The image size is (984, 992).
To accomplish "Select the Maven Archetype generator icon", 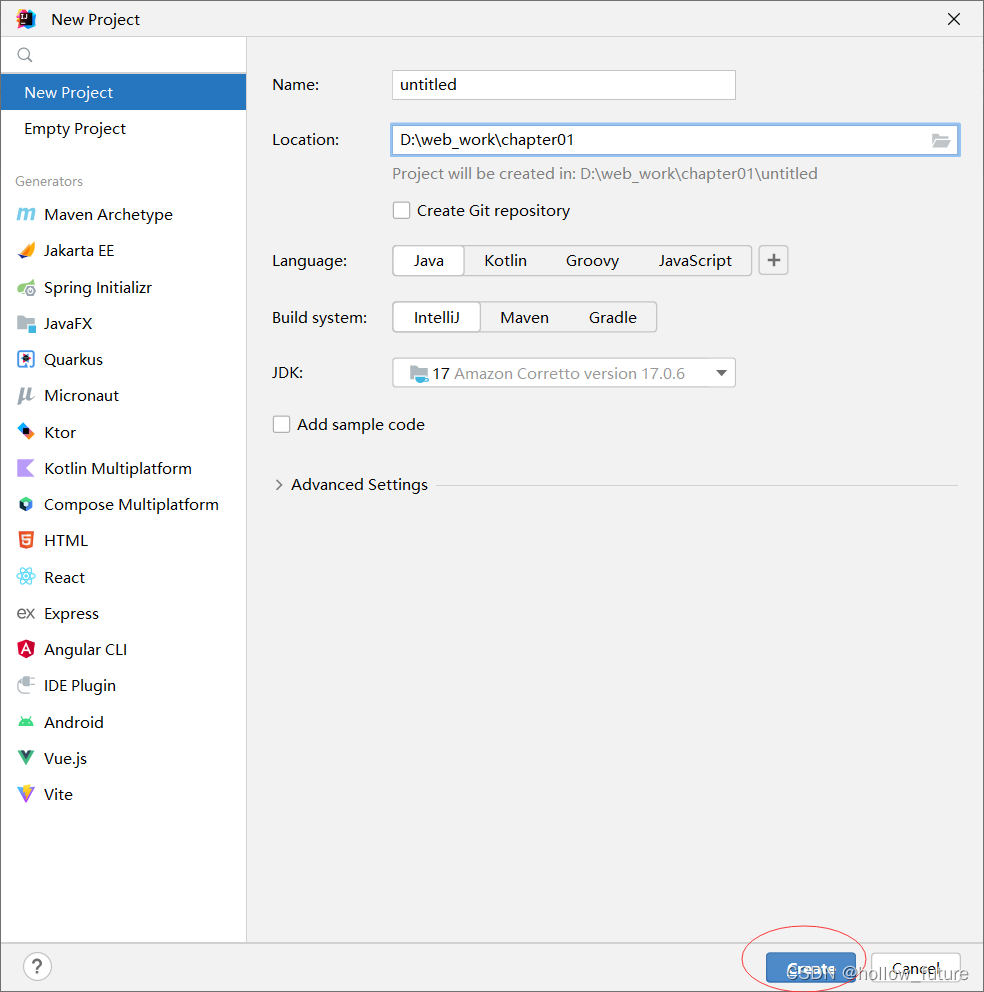I will click(x=26, y=214).
